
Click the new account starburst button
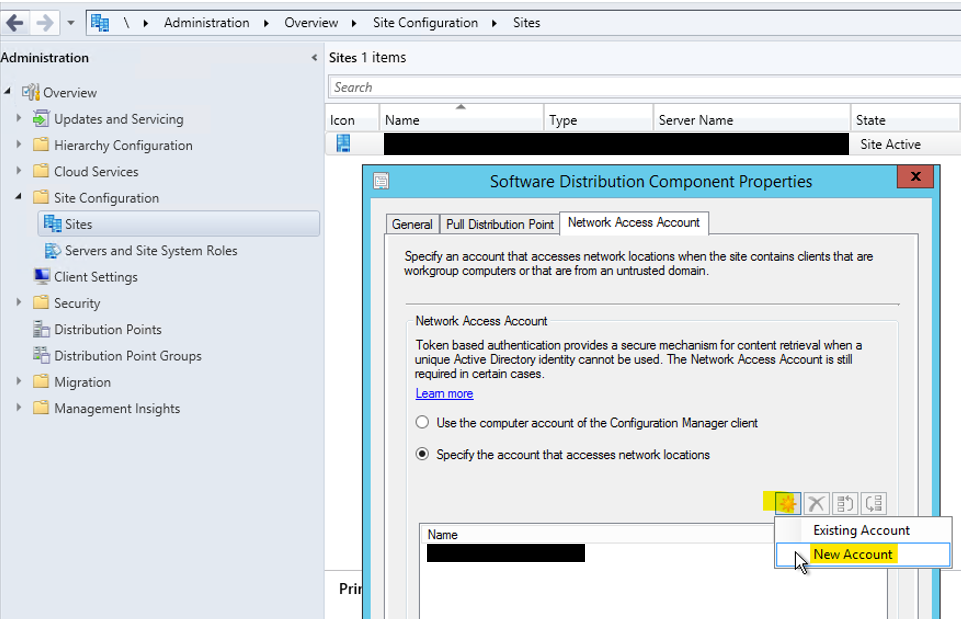788,504
